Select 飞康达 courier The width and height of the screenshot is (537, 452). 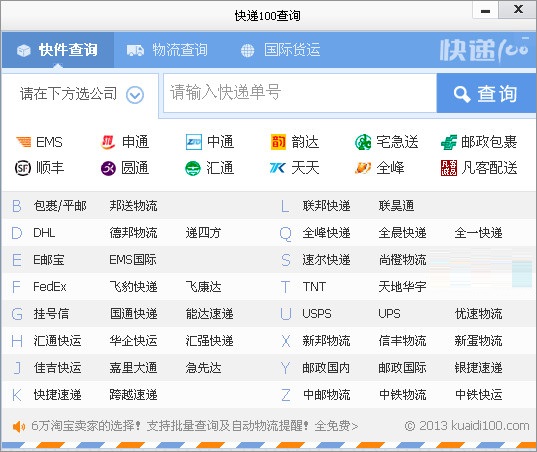point(203,287)
